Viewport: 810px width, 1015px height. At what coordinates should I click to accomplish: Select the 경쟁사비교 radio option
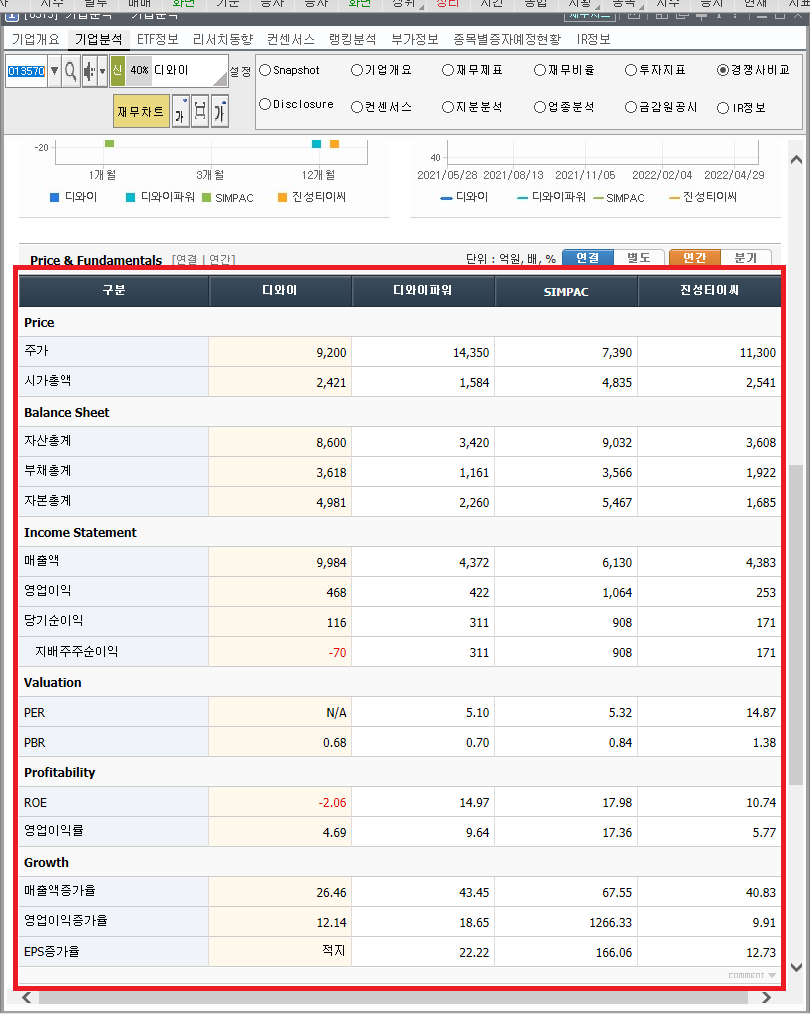click(723, 70)
